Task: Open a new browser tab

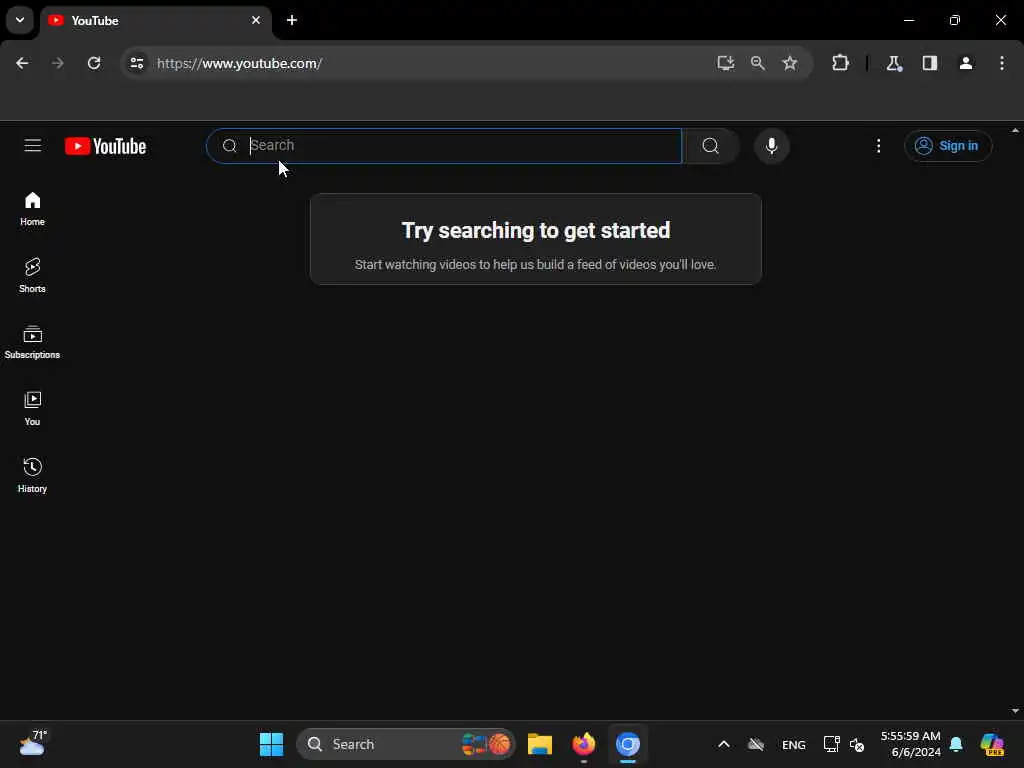Action: coord(292,20)
